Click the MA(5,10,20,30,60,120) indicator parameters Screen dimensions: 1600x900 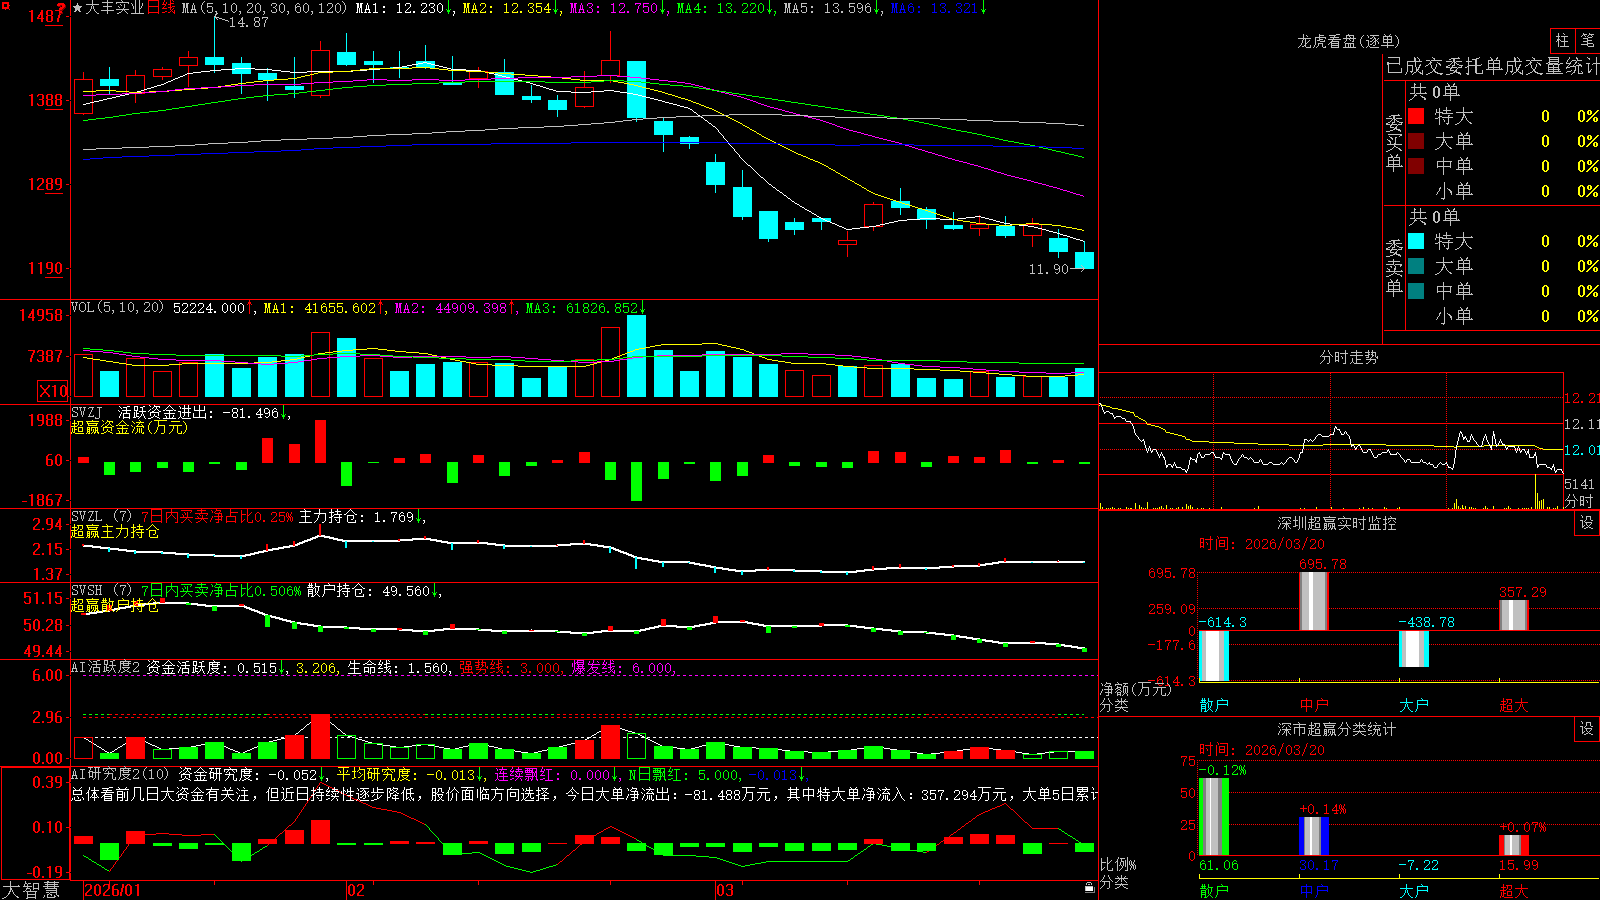(264, 8)
